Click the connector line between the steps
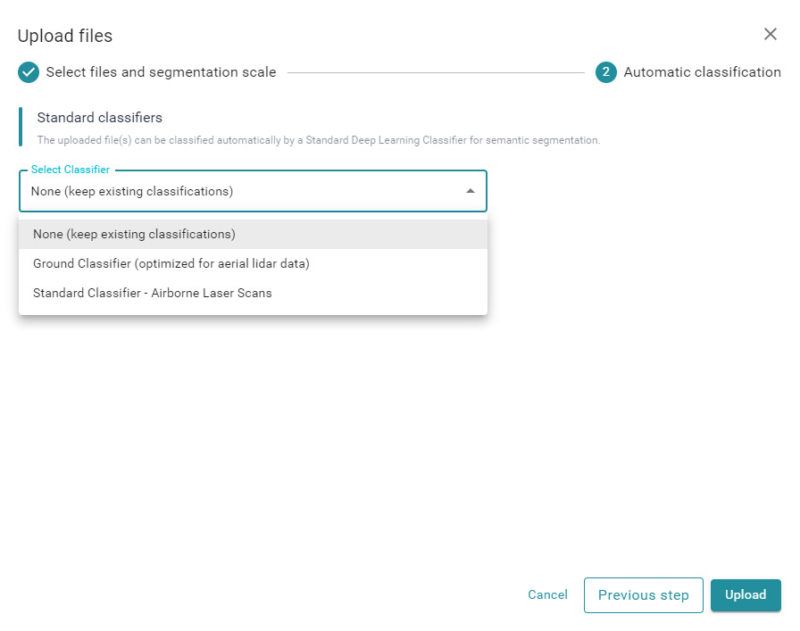 click(x=435, y=72)
